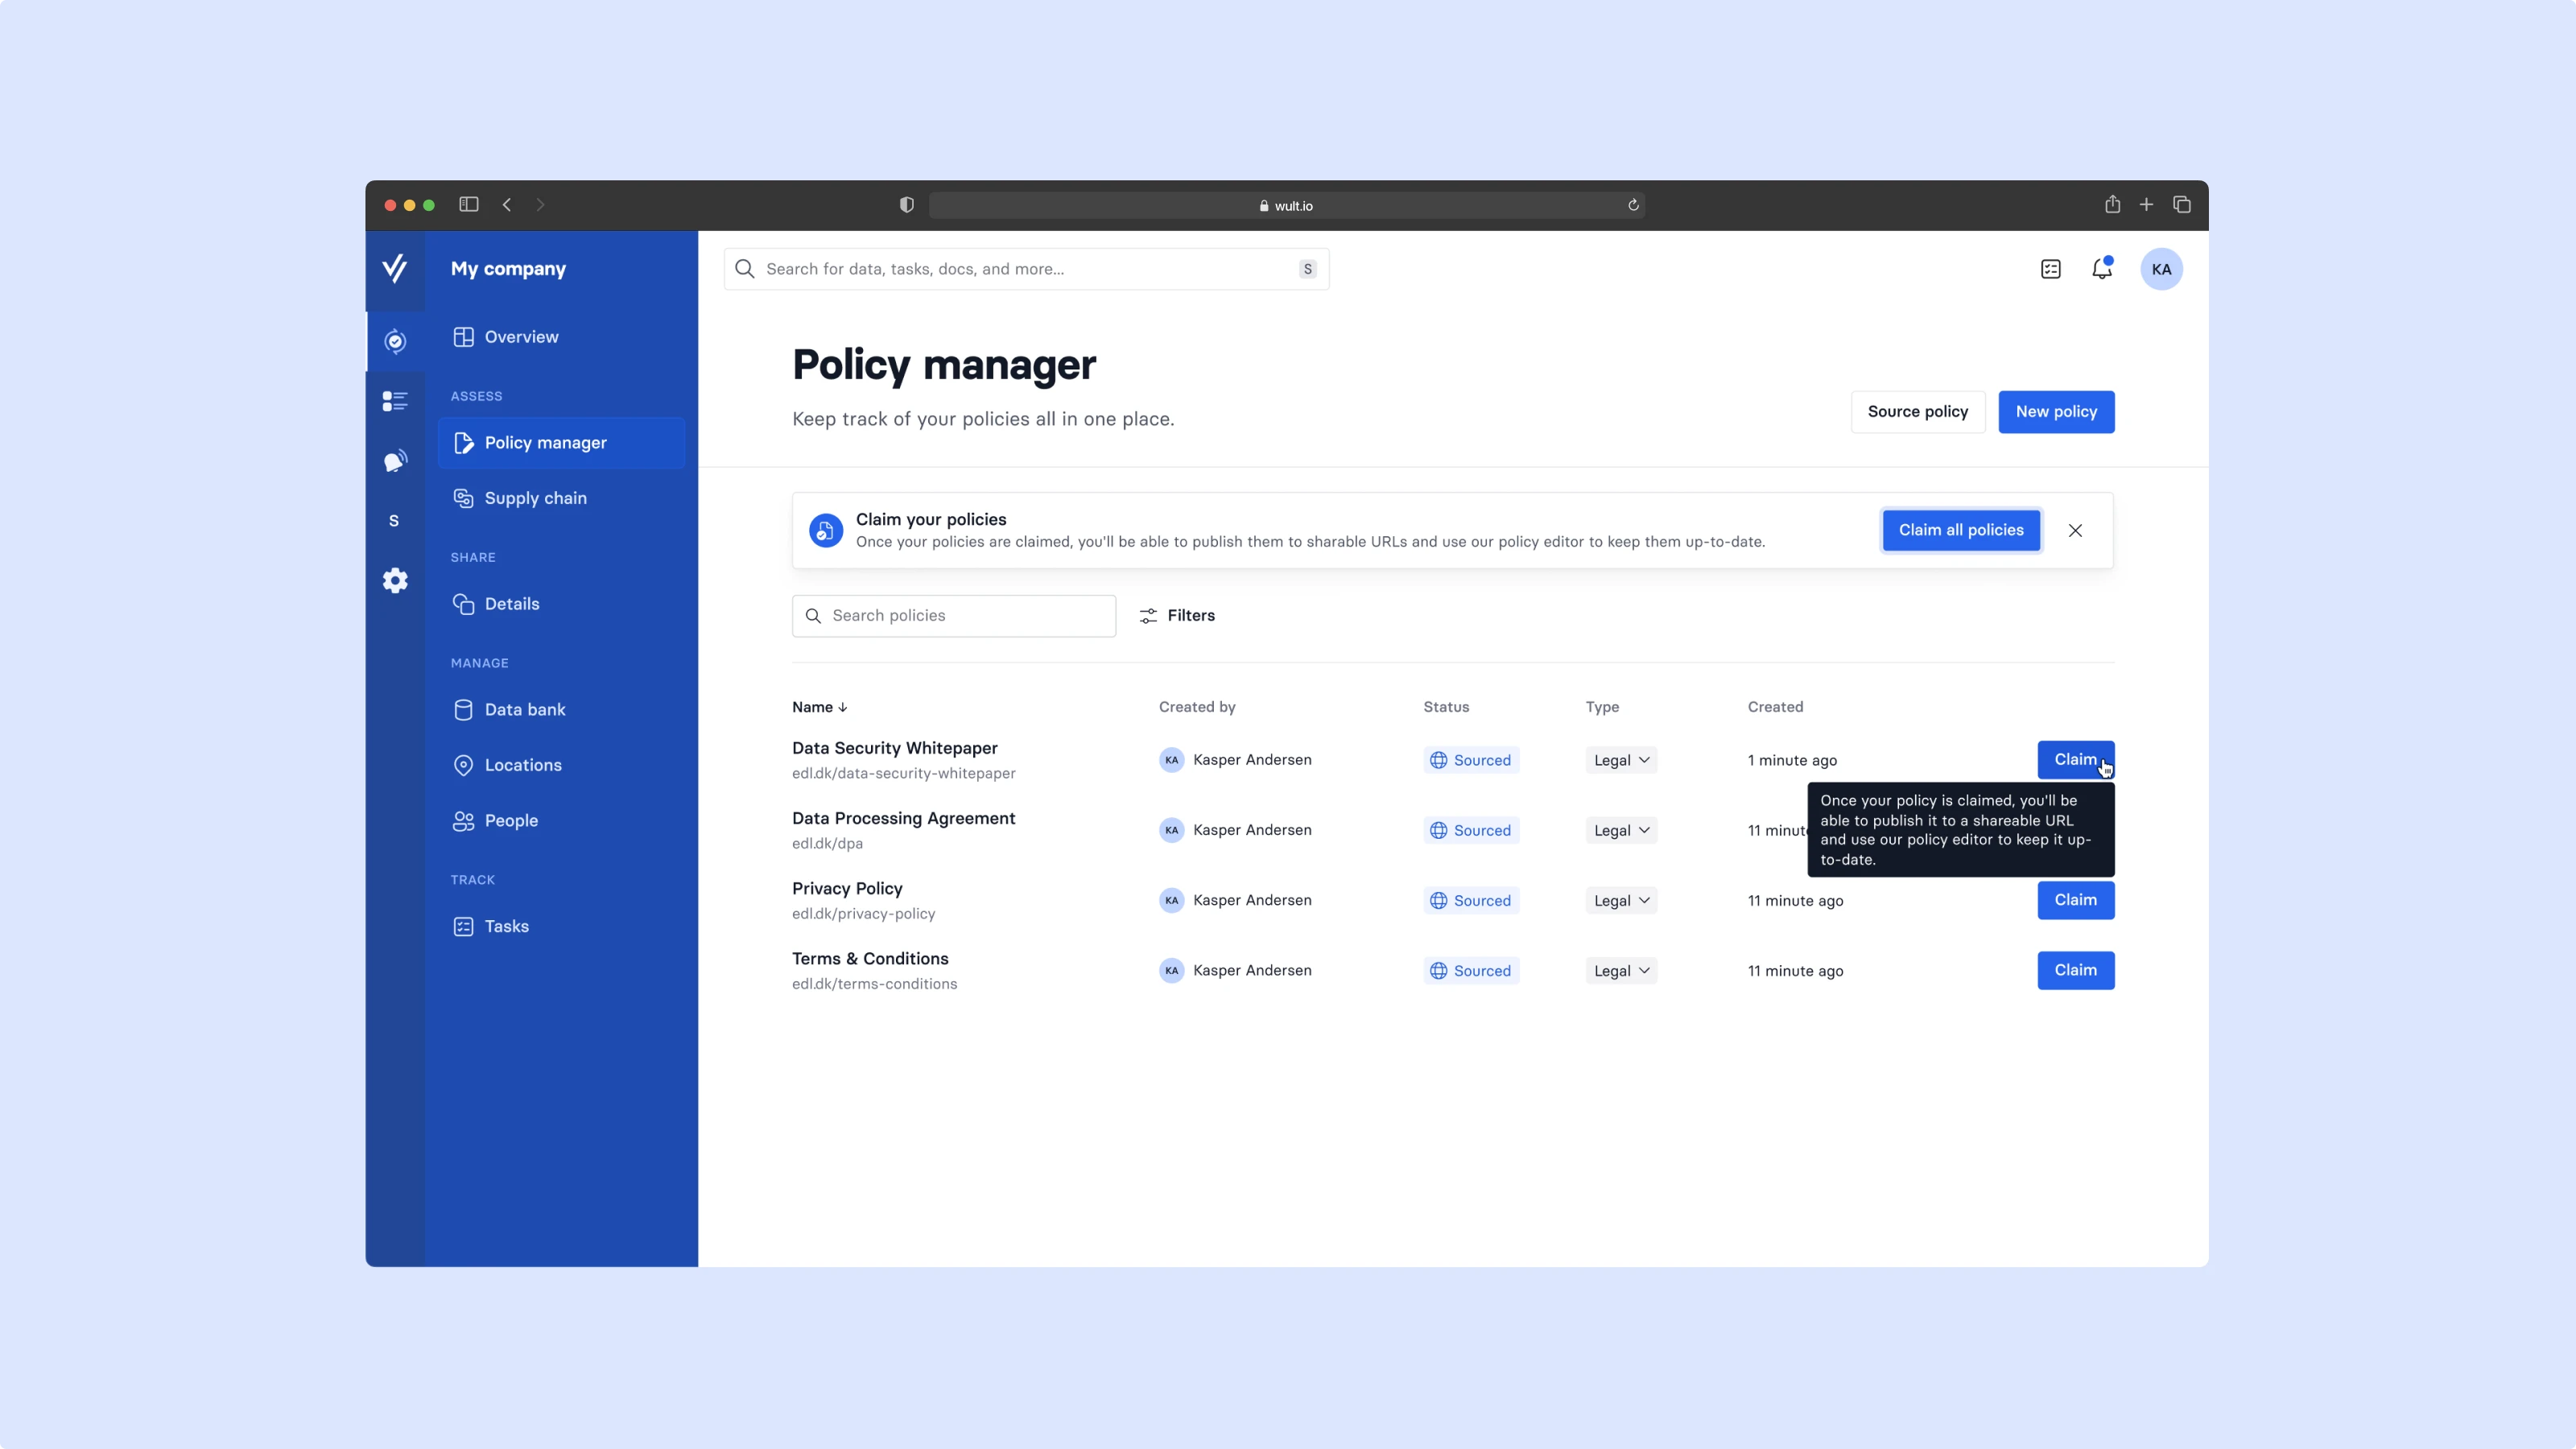Image resolution: width=2576 pixels, height=1449 pixels.
Task: Click the New policy button
Action: click(2055, 412)
